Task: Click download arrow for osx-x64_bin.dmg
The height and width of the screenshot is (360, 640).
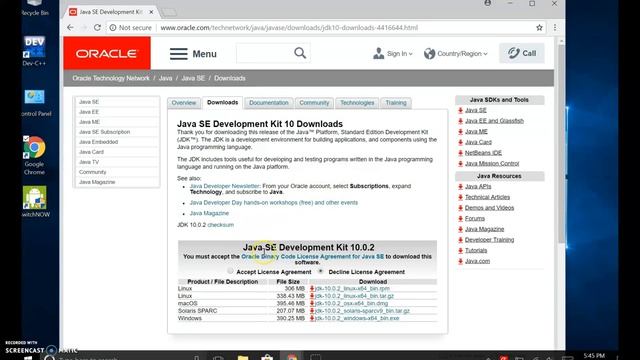Action: (x=312, y=303)
